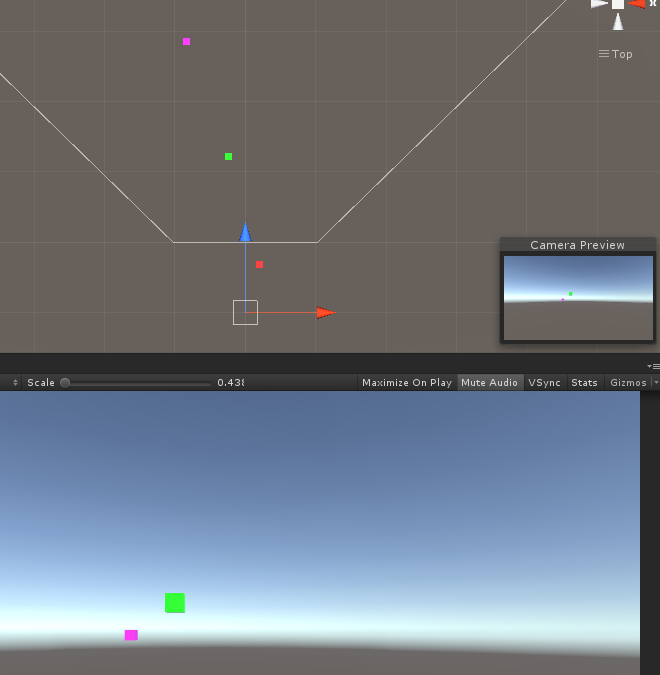The height and width of the screenshot is (675, 660).
Task: Open the Game panel options menu
Action: coord(654,366)
